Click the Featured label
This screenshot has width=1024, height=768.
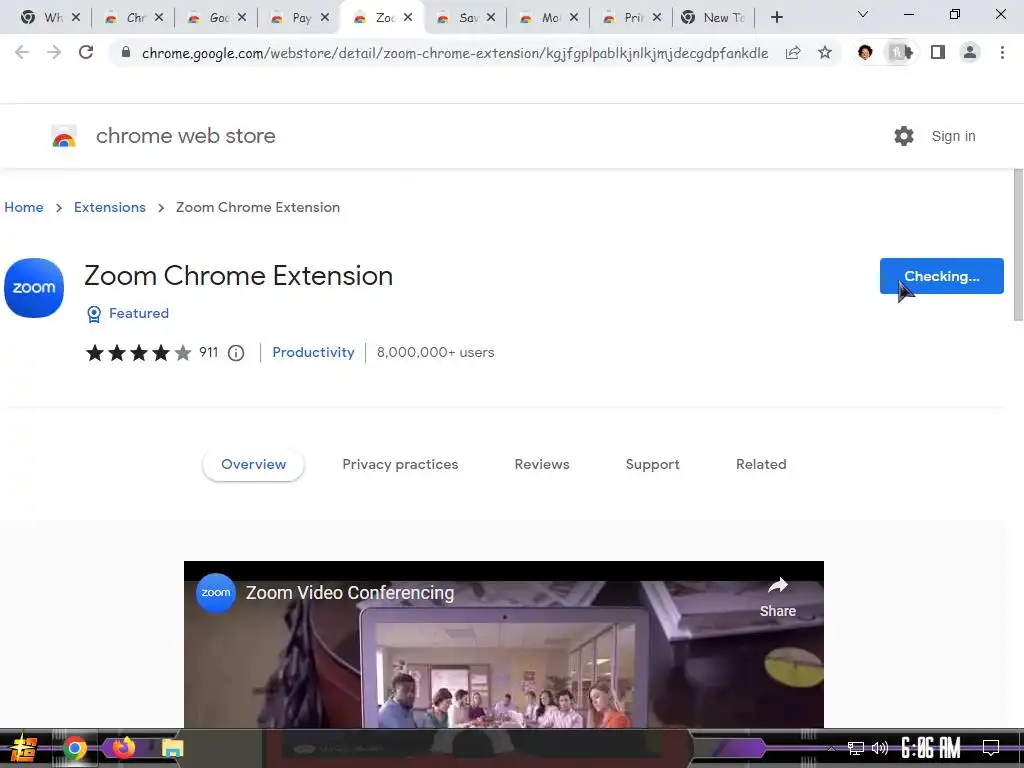(x=138, y=313)
